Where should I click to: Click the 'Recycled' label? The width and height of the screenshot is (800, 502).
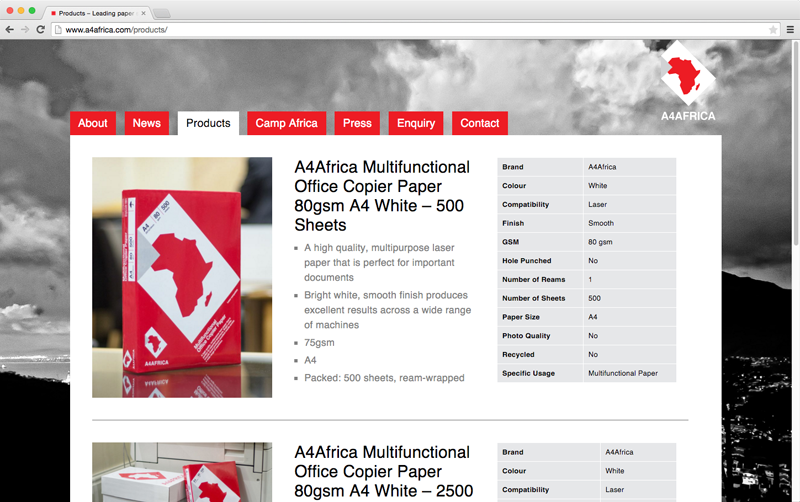pyautogui.click(x=518, y=355)
